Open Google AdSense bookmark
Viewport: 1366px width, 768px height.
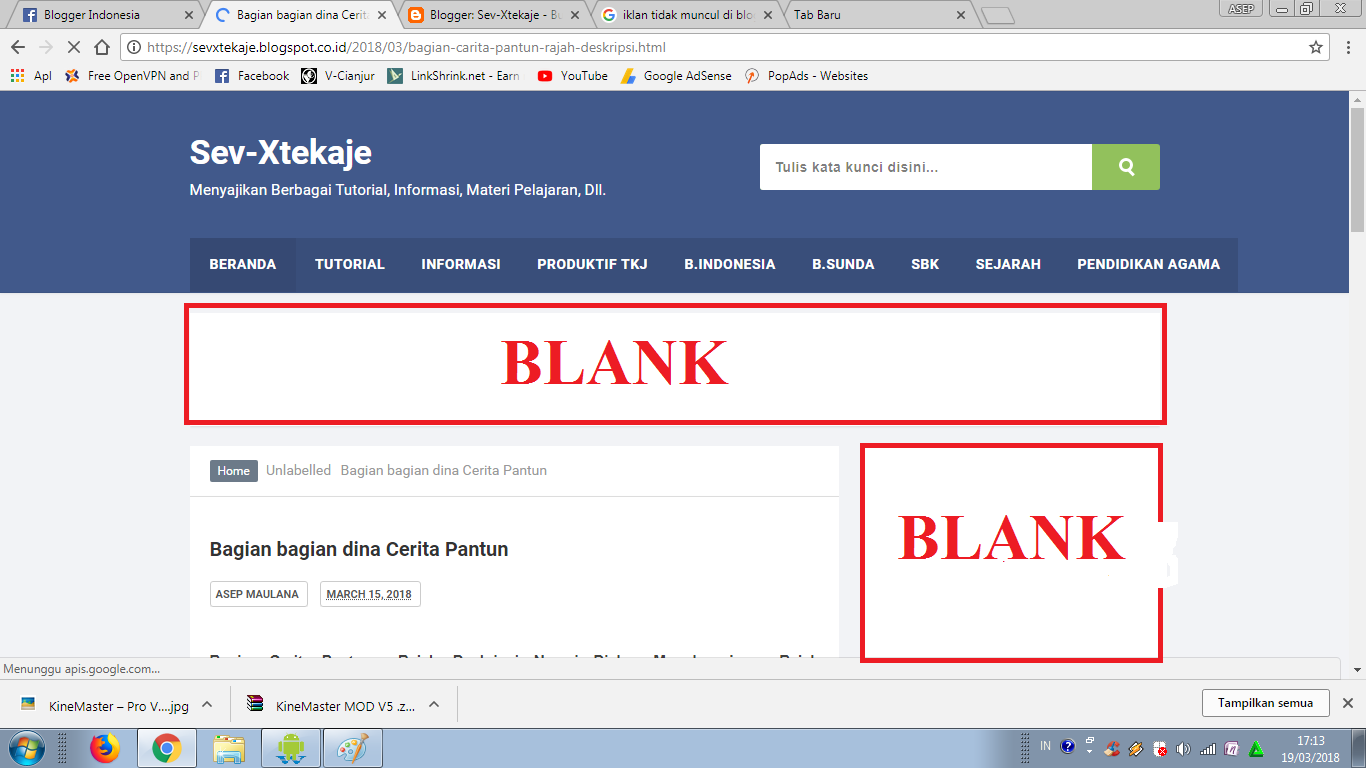coord(676,75)
